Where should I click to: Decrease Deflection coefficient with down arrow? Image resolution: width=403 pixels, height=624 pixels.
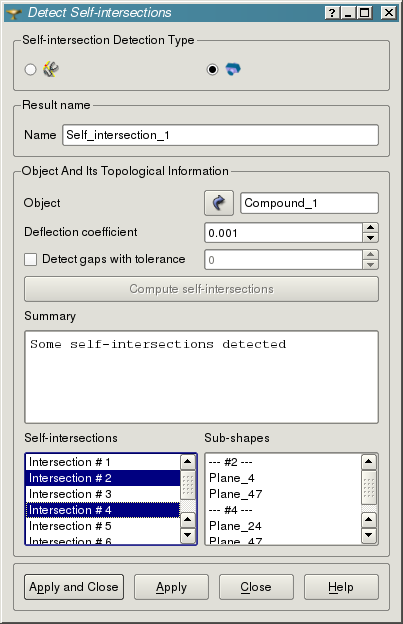(x=370, y=238)
